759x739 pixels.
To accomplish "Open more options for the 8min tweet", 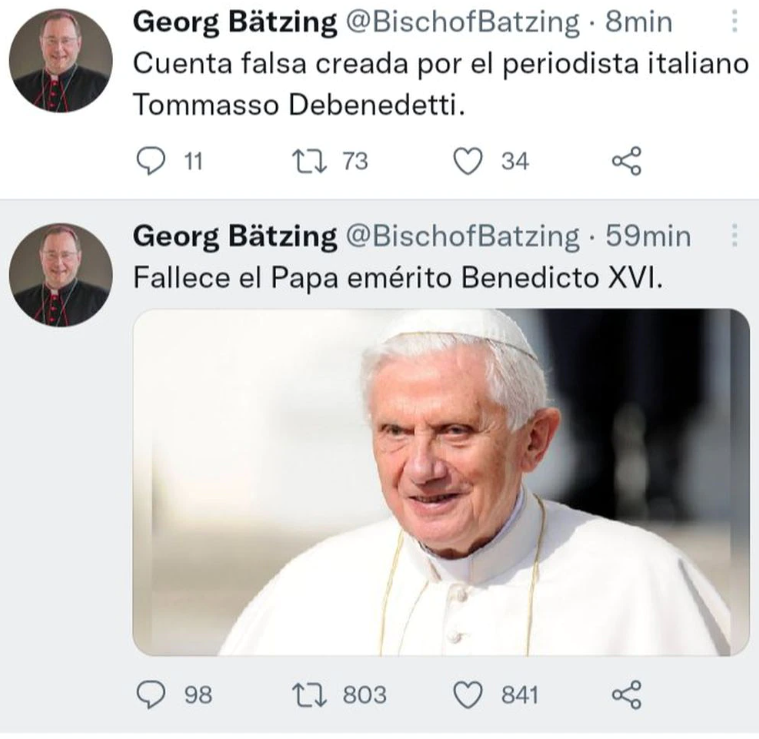I will [735, 22].
